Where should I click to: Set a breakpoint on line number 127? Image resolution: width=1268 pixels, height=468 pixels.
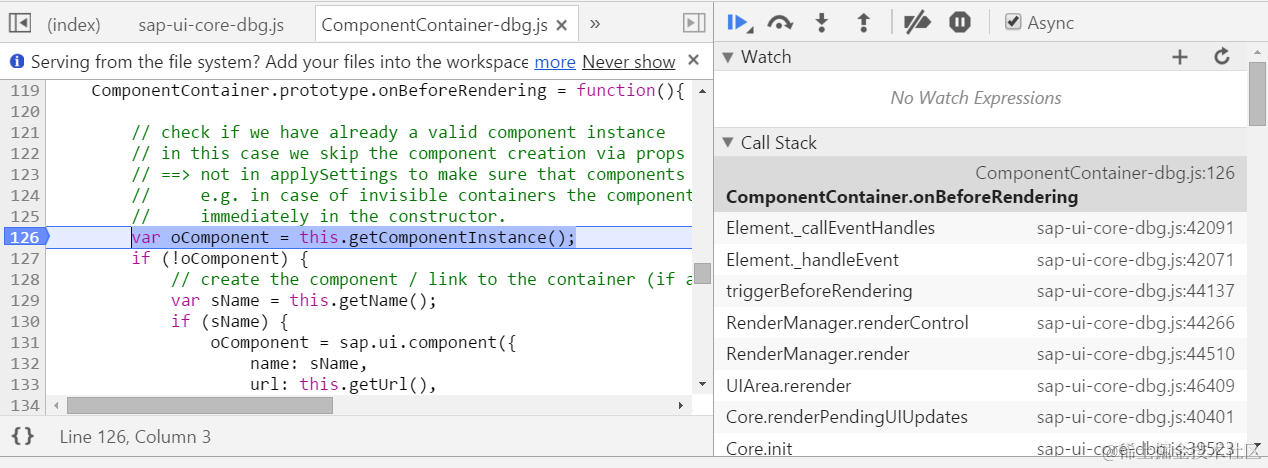pos(24,259)
